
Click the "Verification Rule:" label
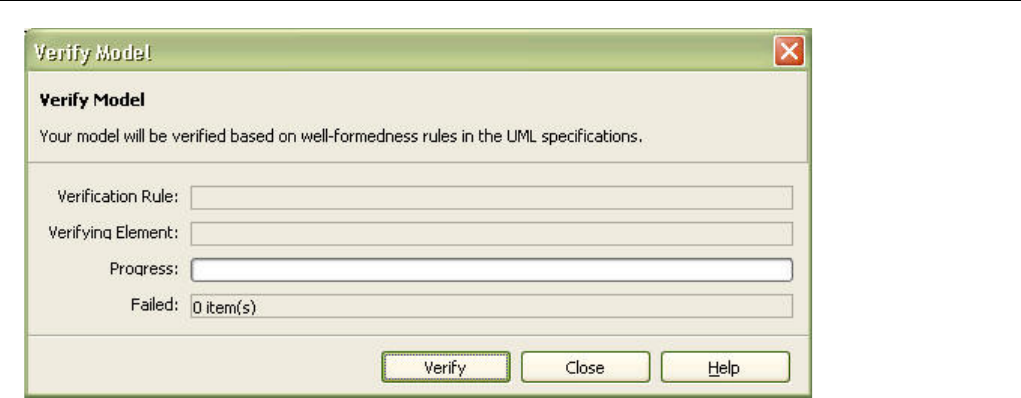coord(118,196)
